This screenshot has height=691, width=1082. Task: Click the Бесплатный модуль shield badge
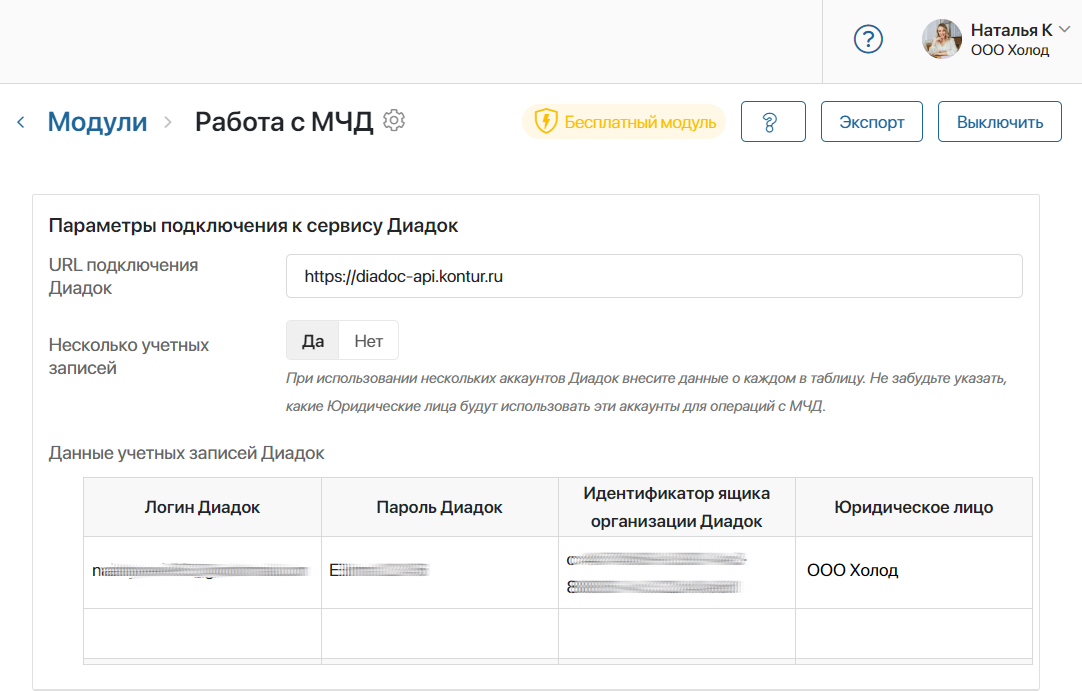(623, 122)
